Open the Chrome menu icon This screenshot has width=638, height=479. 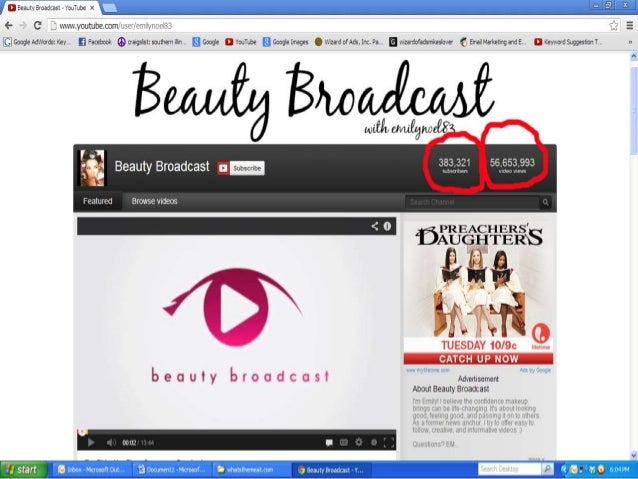point(629,26)
